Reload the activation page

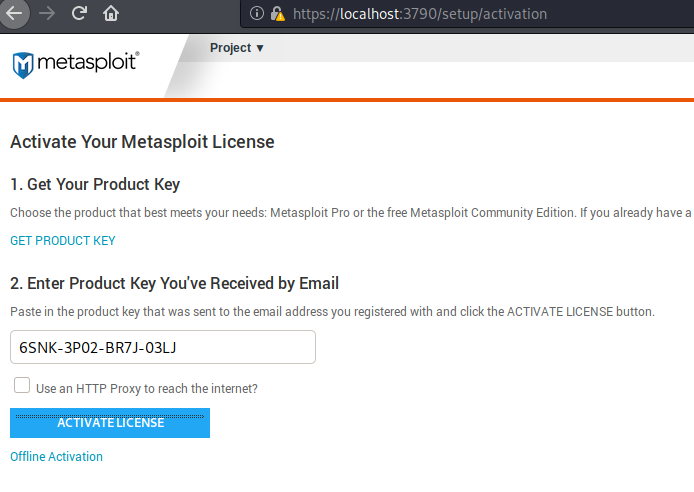79,13
